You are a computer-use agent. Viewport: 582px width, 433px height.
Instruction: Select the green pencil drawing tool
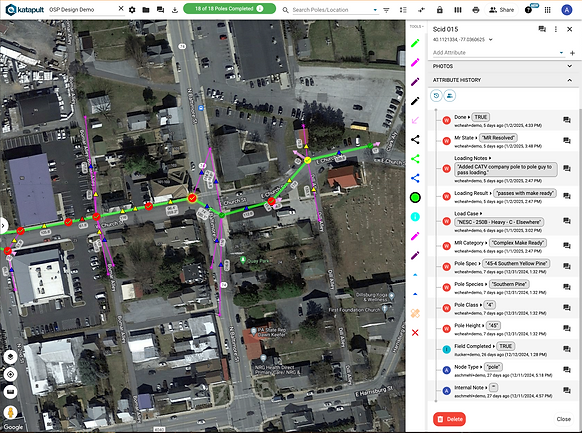click(415, 43)
